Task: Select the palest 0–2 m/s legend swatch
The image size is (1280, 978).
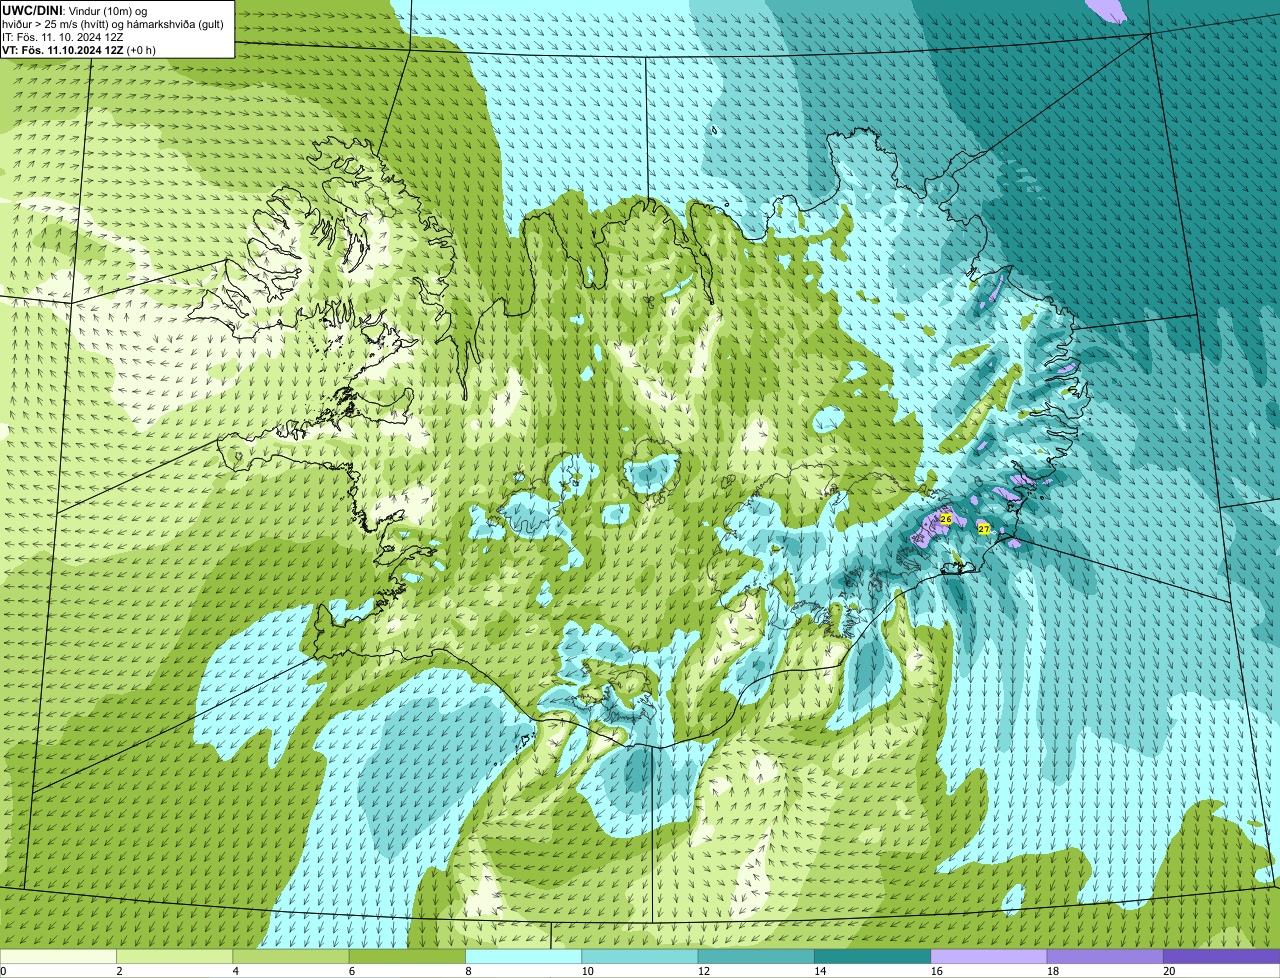Action: [x=58, y=956]
